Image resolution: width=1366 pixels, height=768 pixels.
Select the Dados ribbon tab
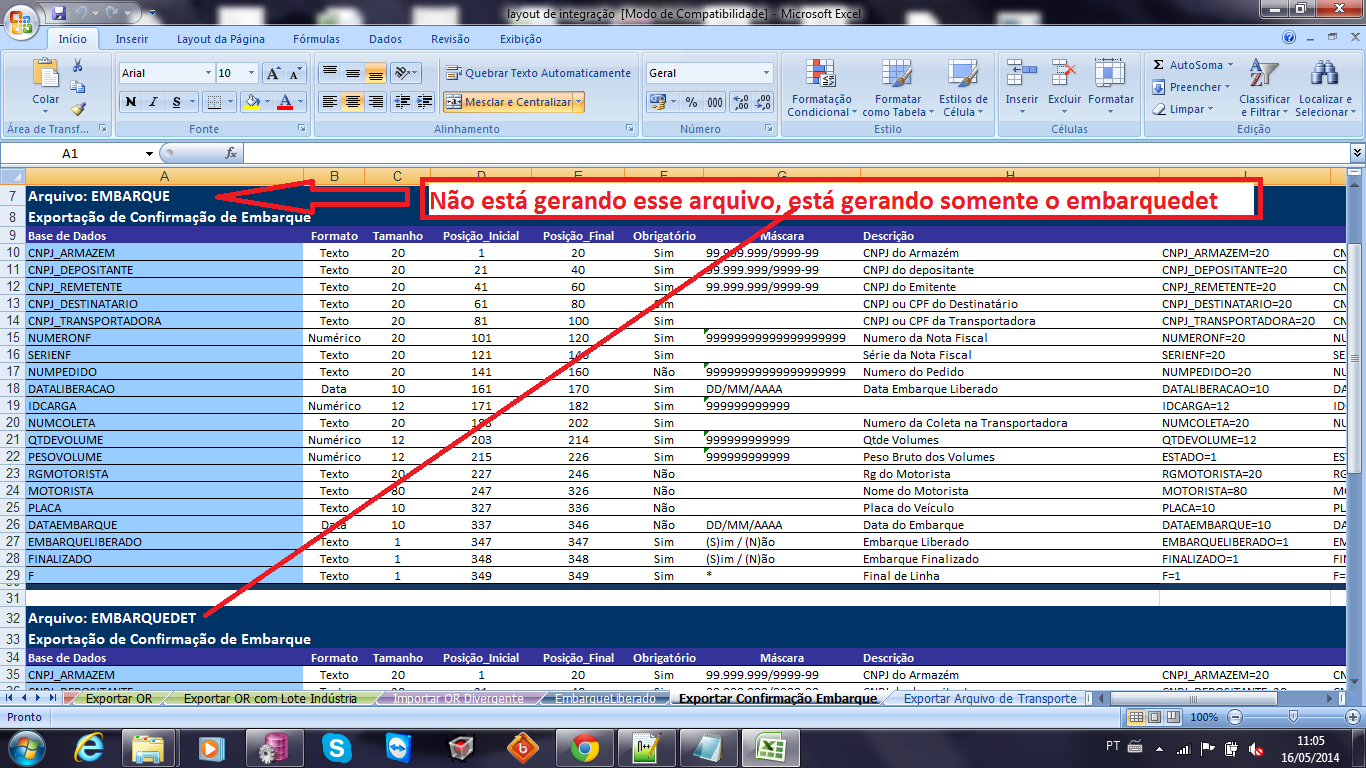pyautogui.click(x=385, y=39)
